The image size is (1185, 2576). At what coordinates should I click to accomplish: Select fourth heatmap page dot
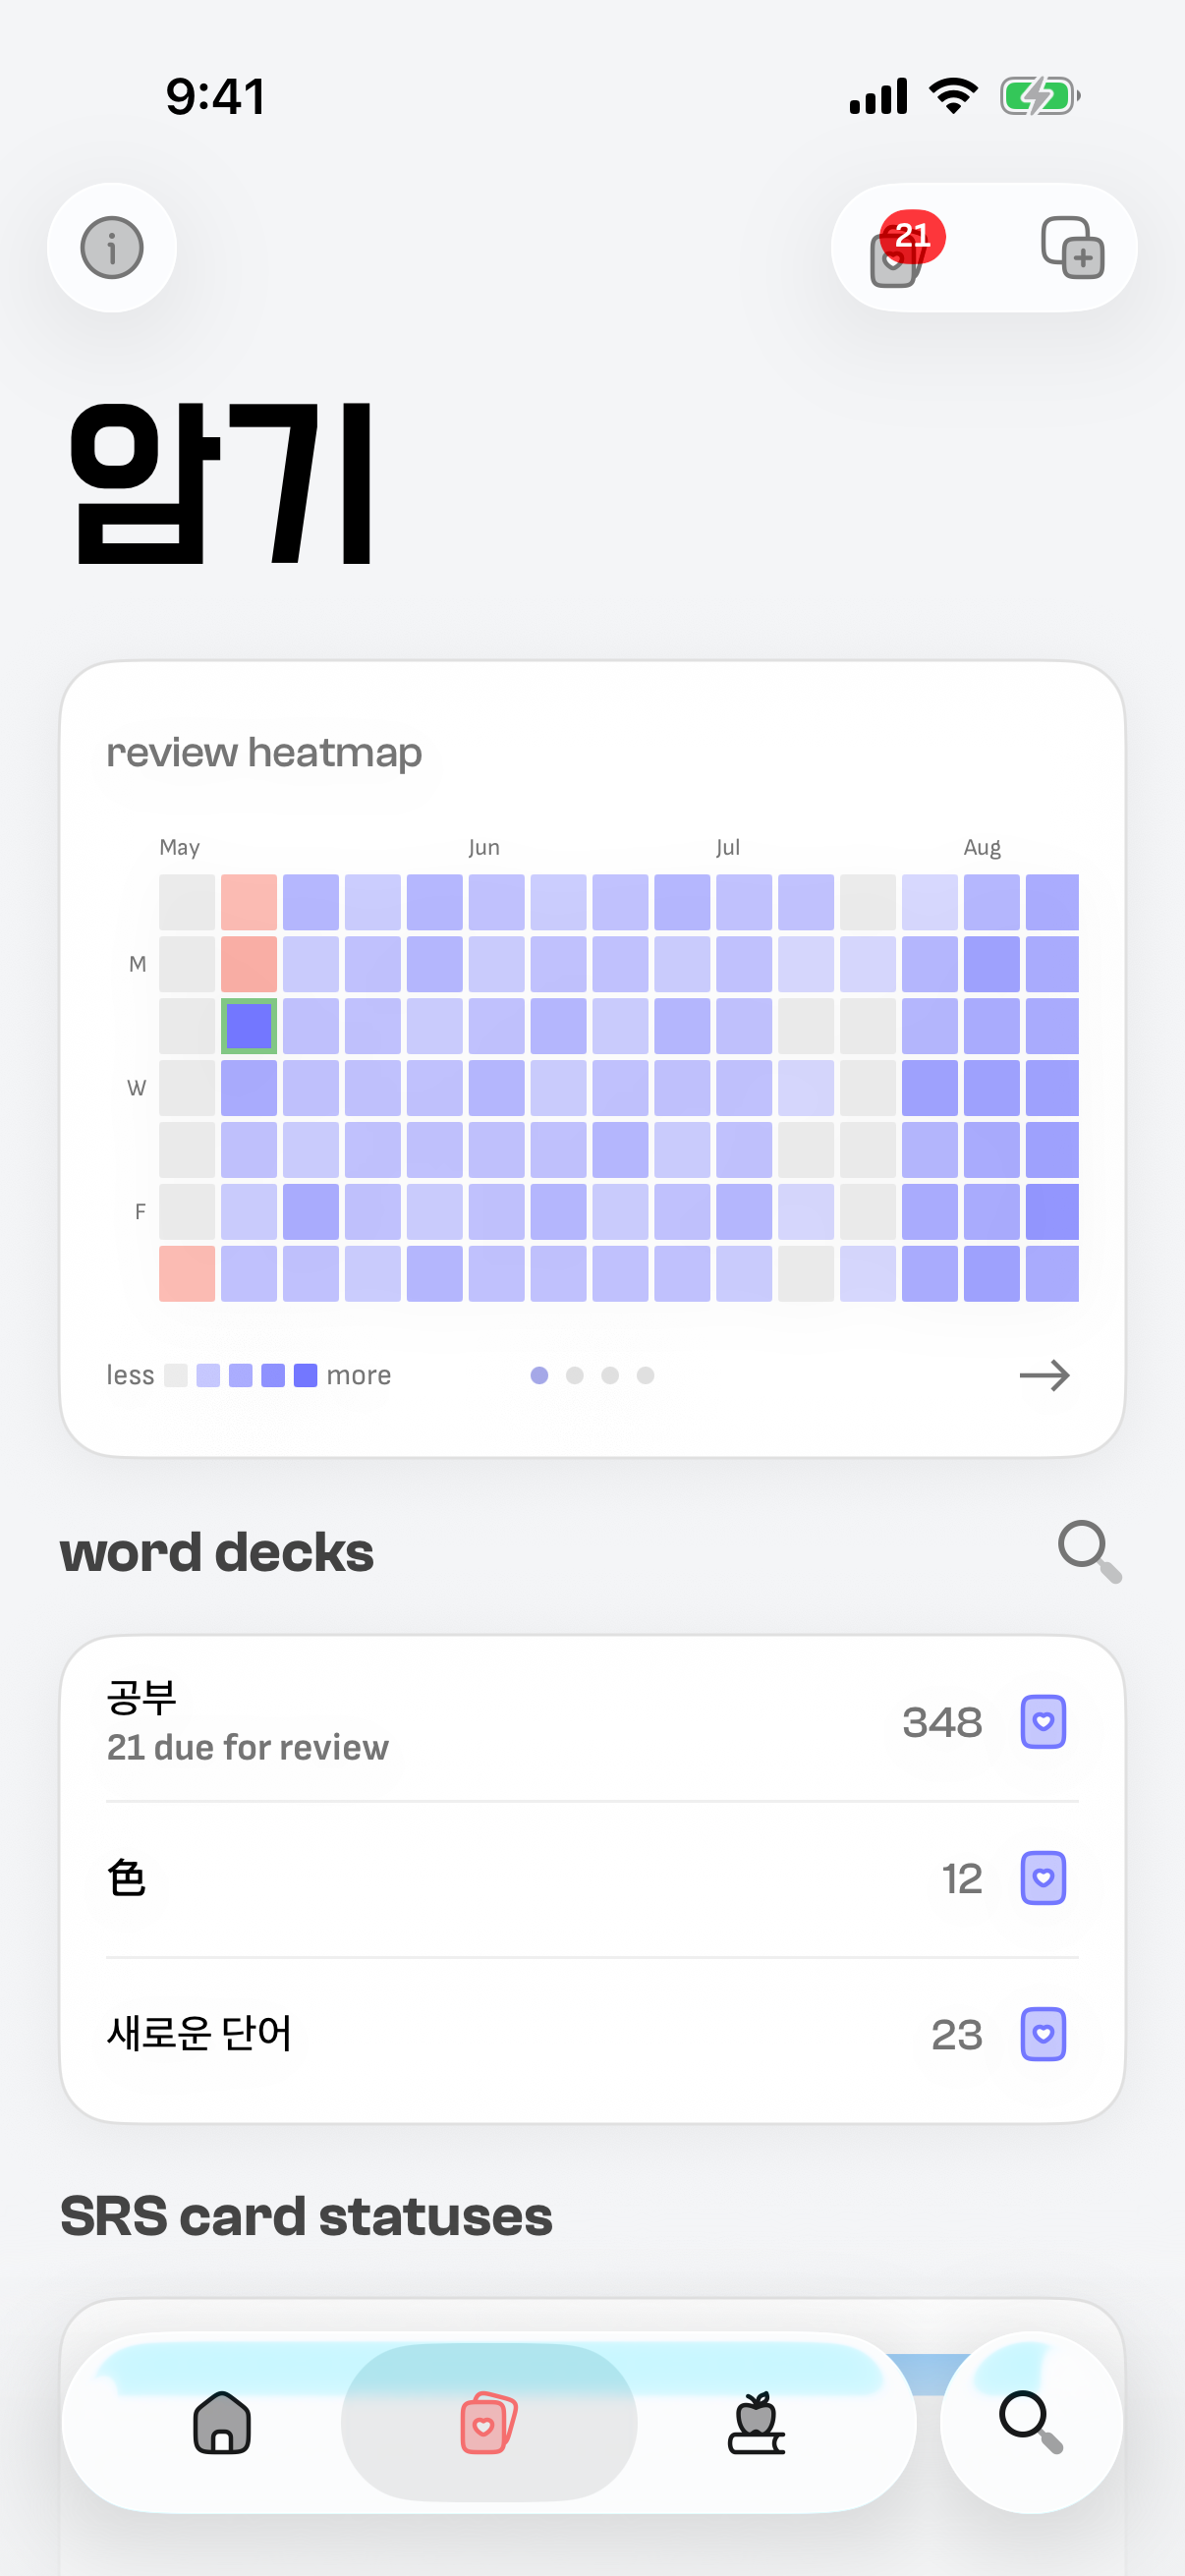click(x=646, y=1375)
